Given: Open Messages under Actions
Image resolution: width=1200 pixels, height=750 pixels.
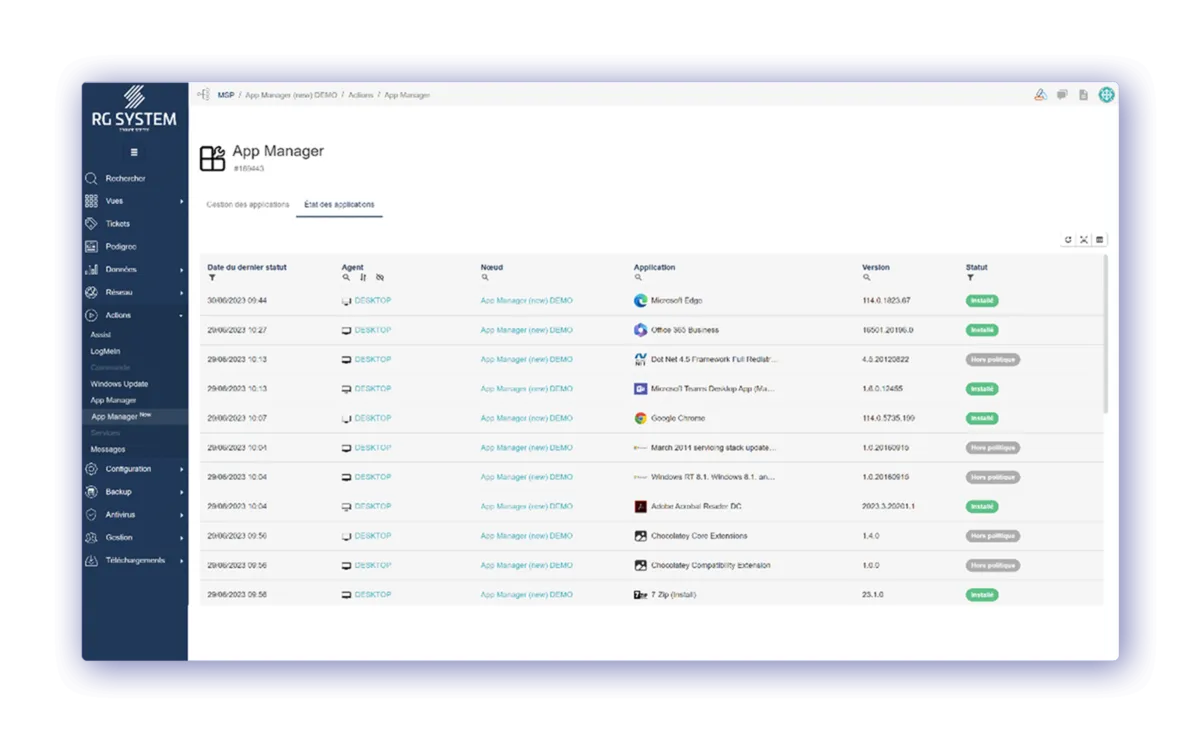Looking at the screenshot, I should click(x=108, y=449).
